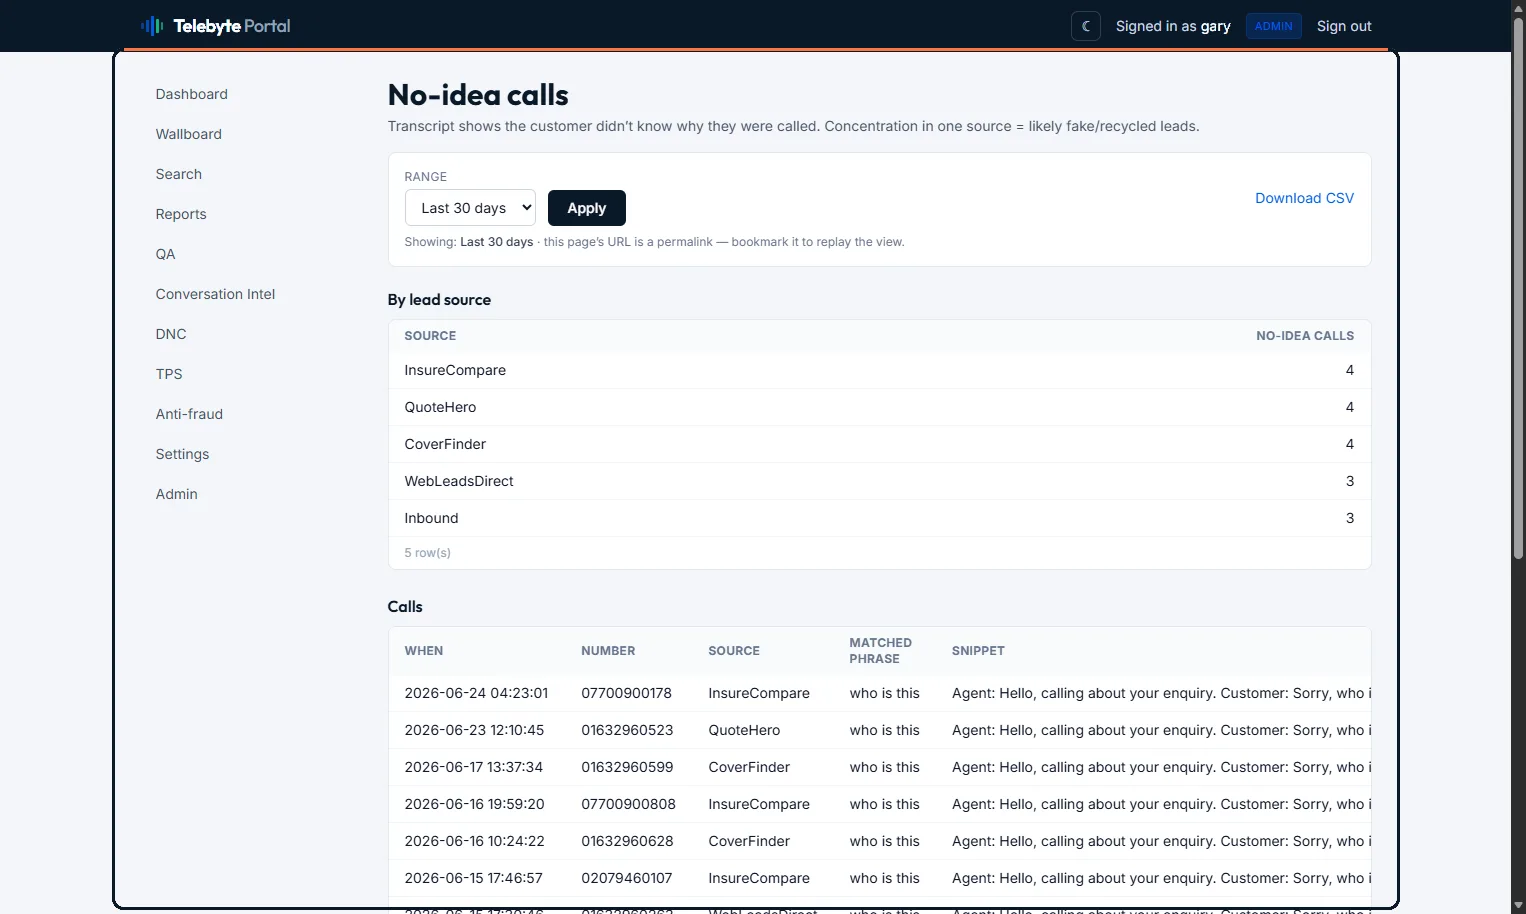Open Search in sidebar

pyautogui.click(x=179, y=174)
